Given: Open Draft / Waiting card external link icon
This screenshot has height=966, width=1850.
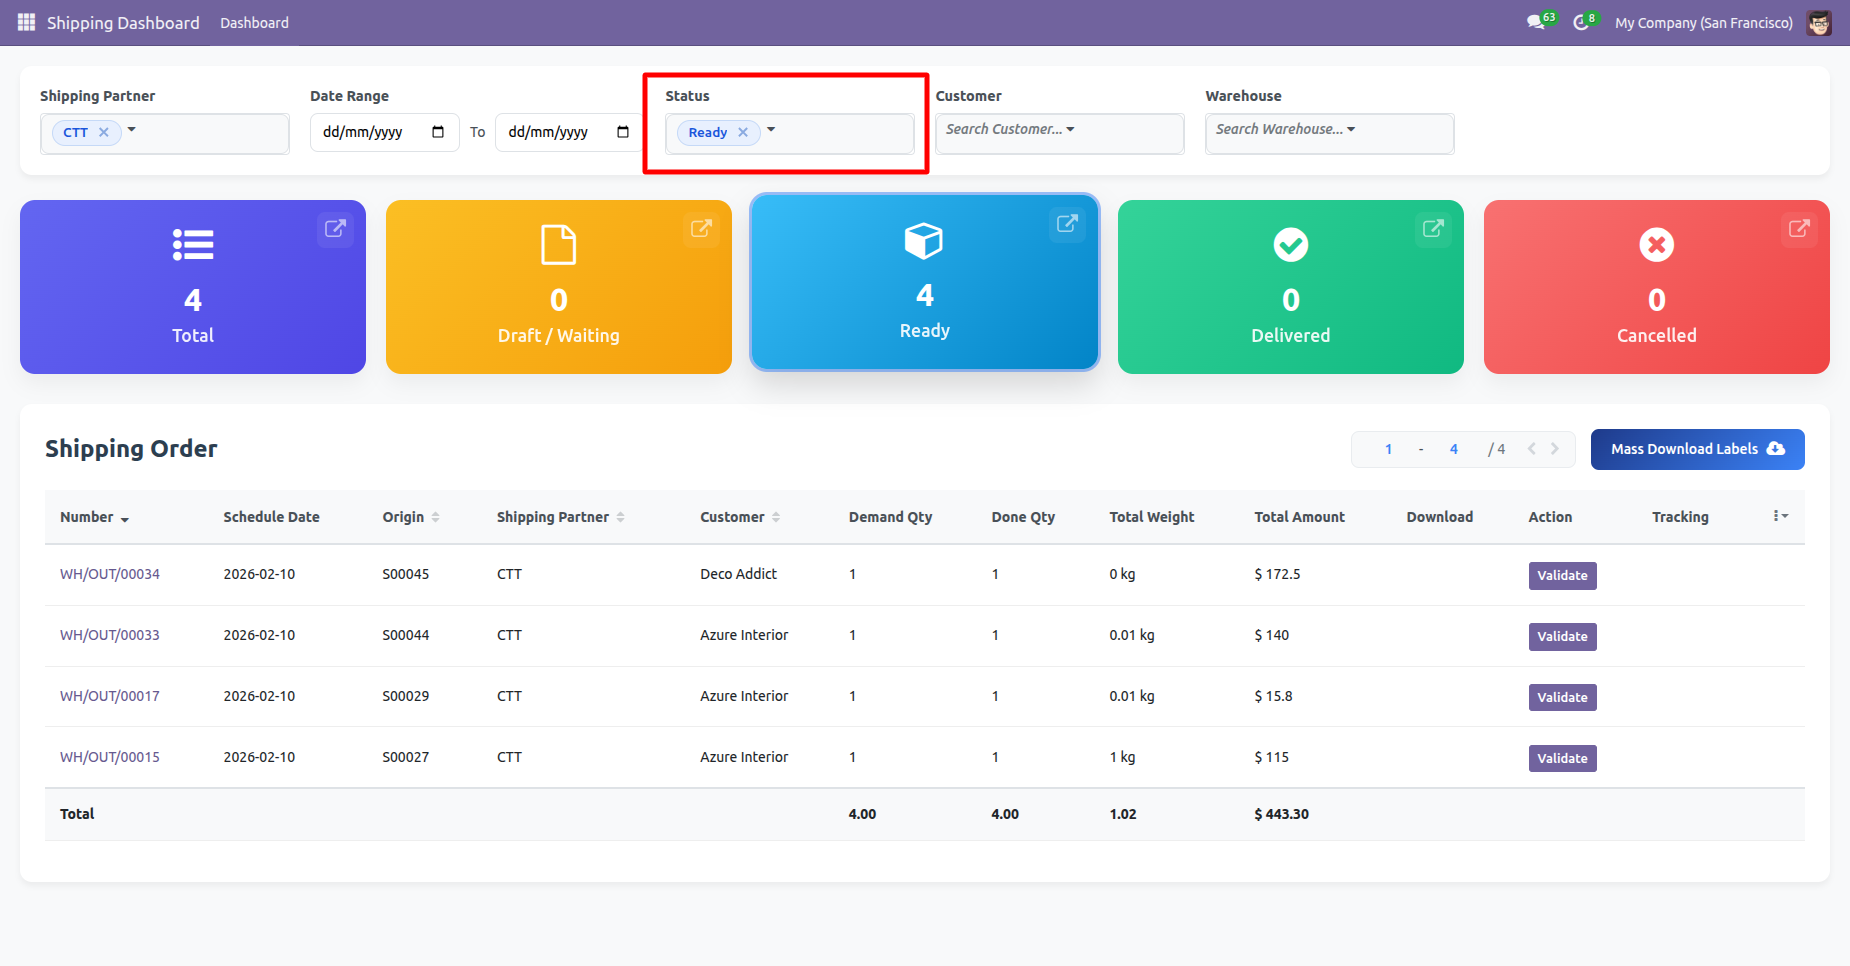Looking at the screenshot, I should click(x=701, y=228).
